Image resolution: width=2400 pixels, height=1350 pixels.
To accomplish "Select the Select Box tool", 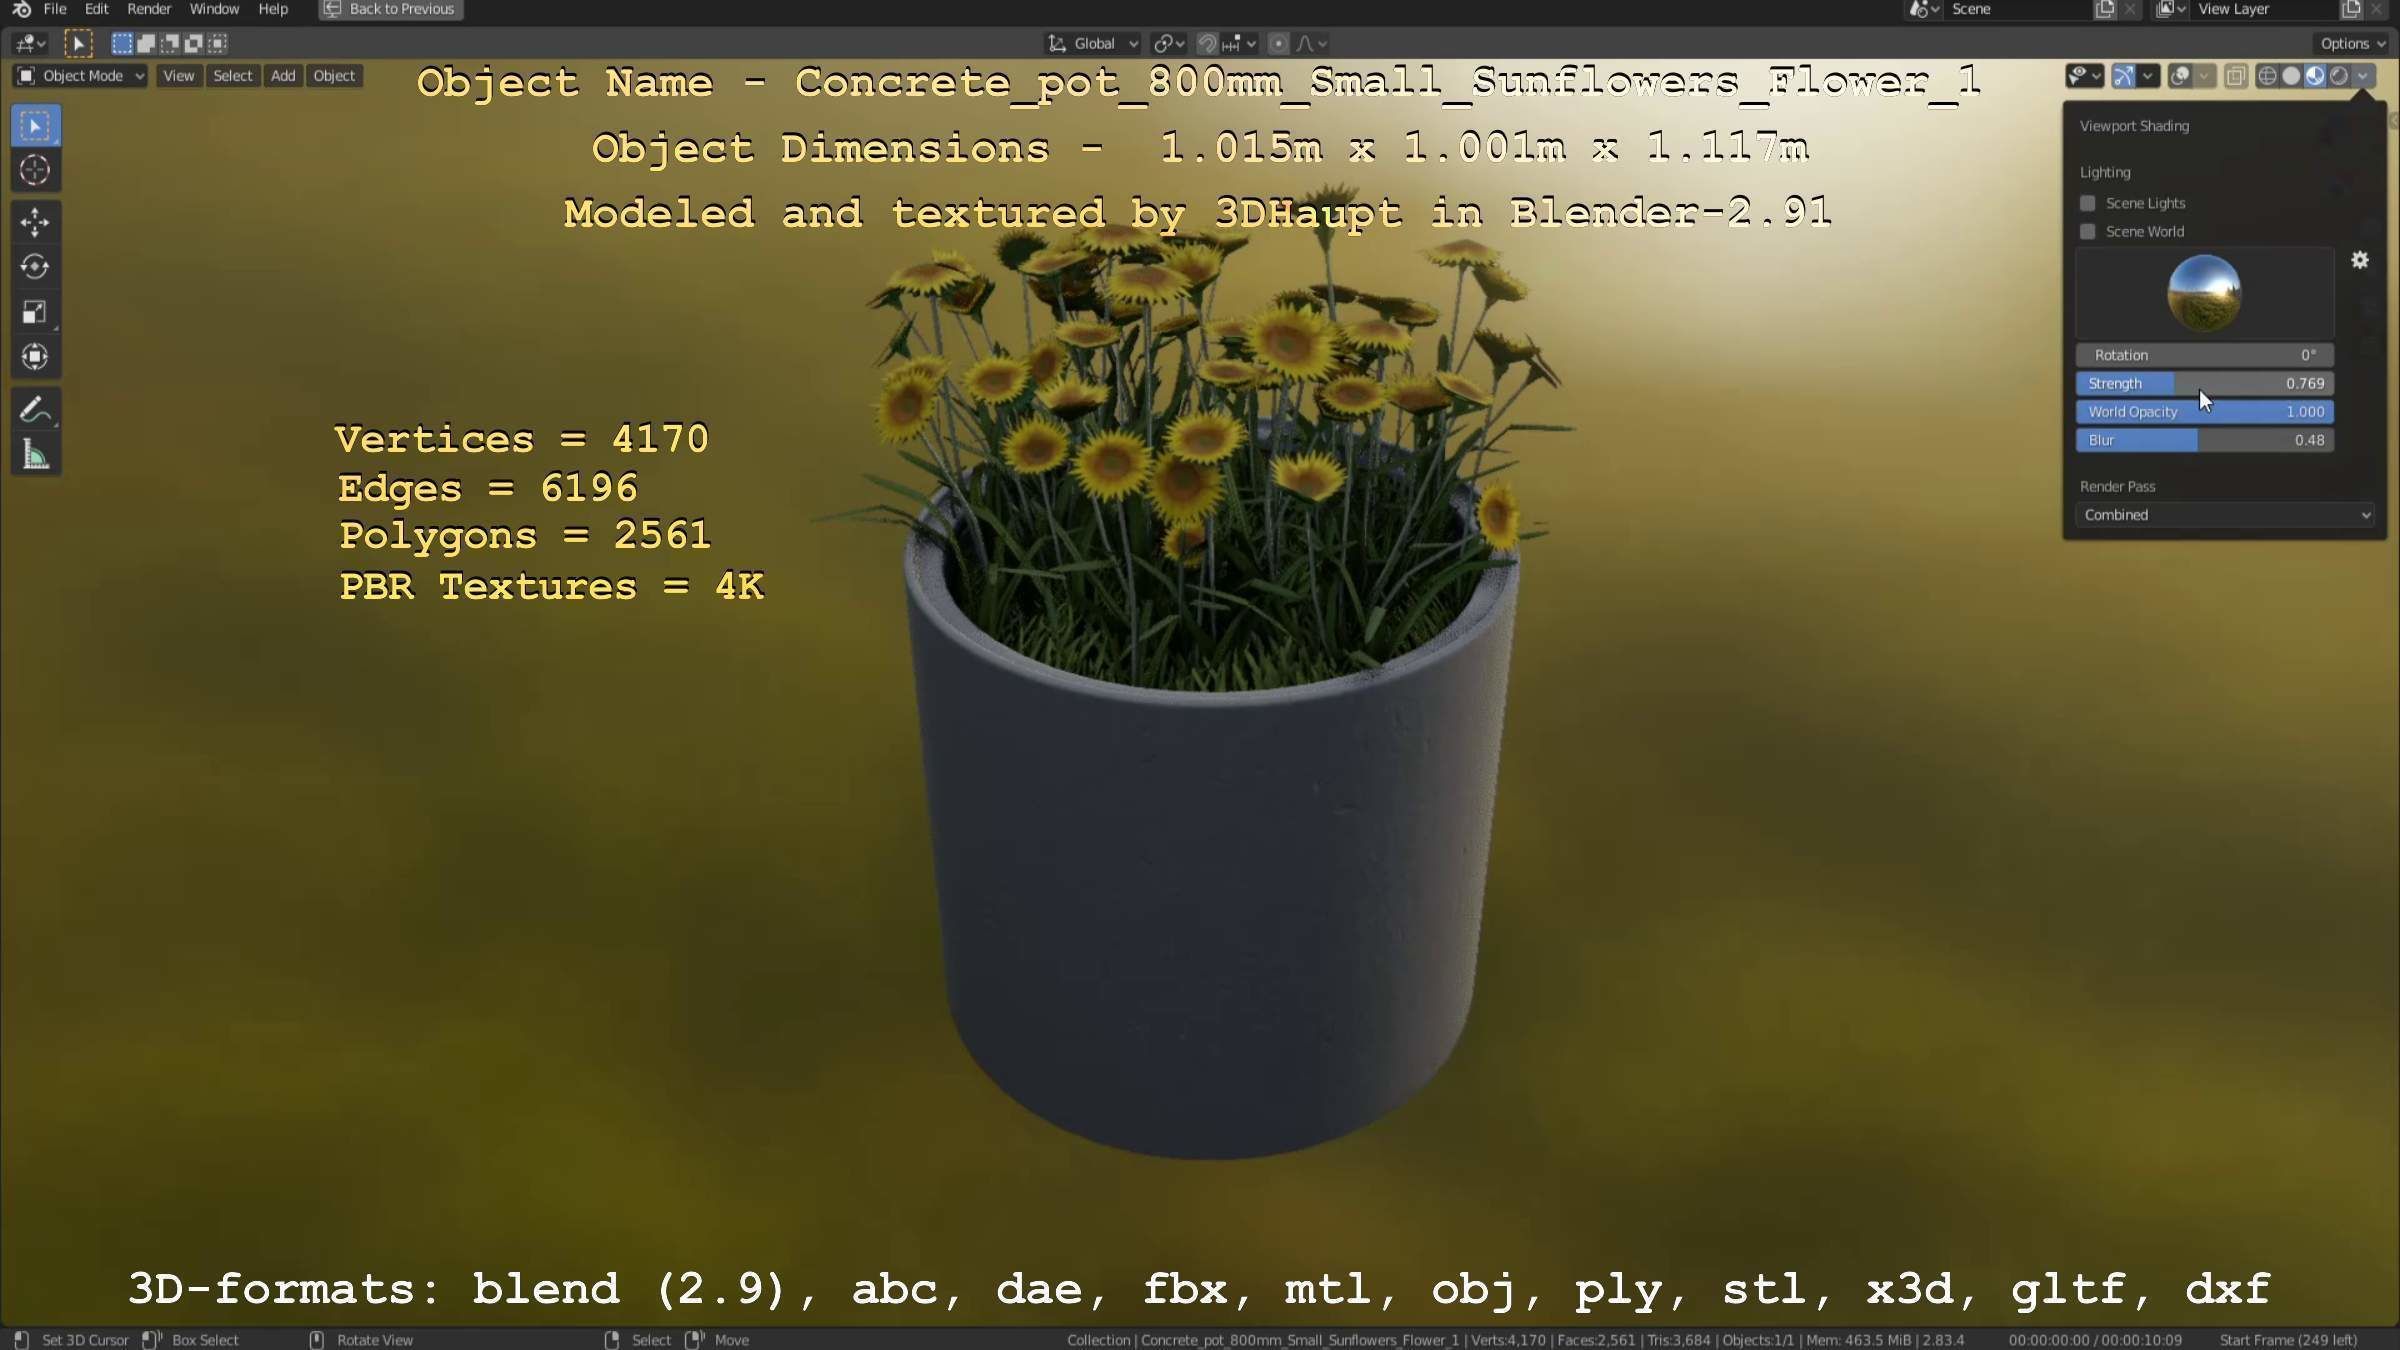I will click(35, 126).
